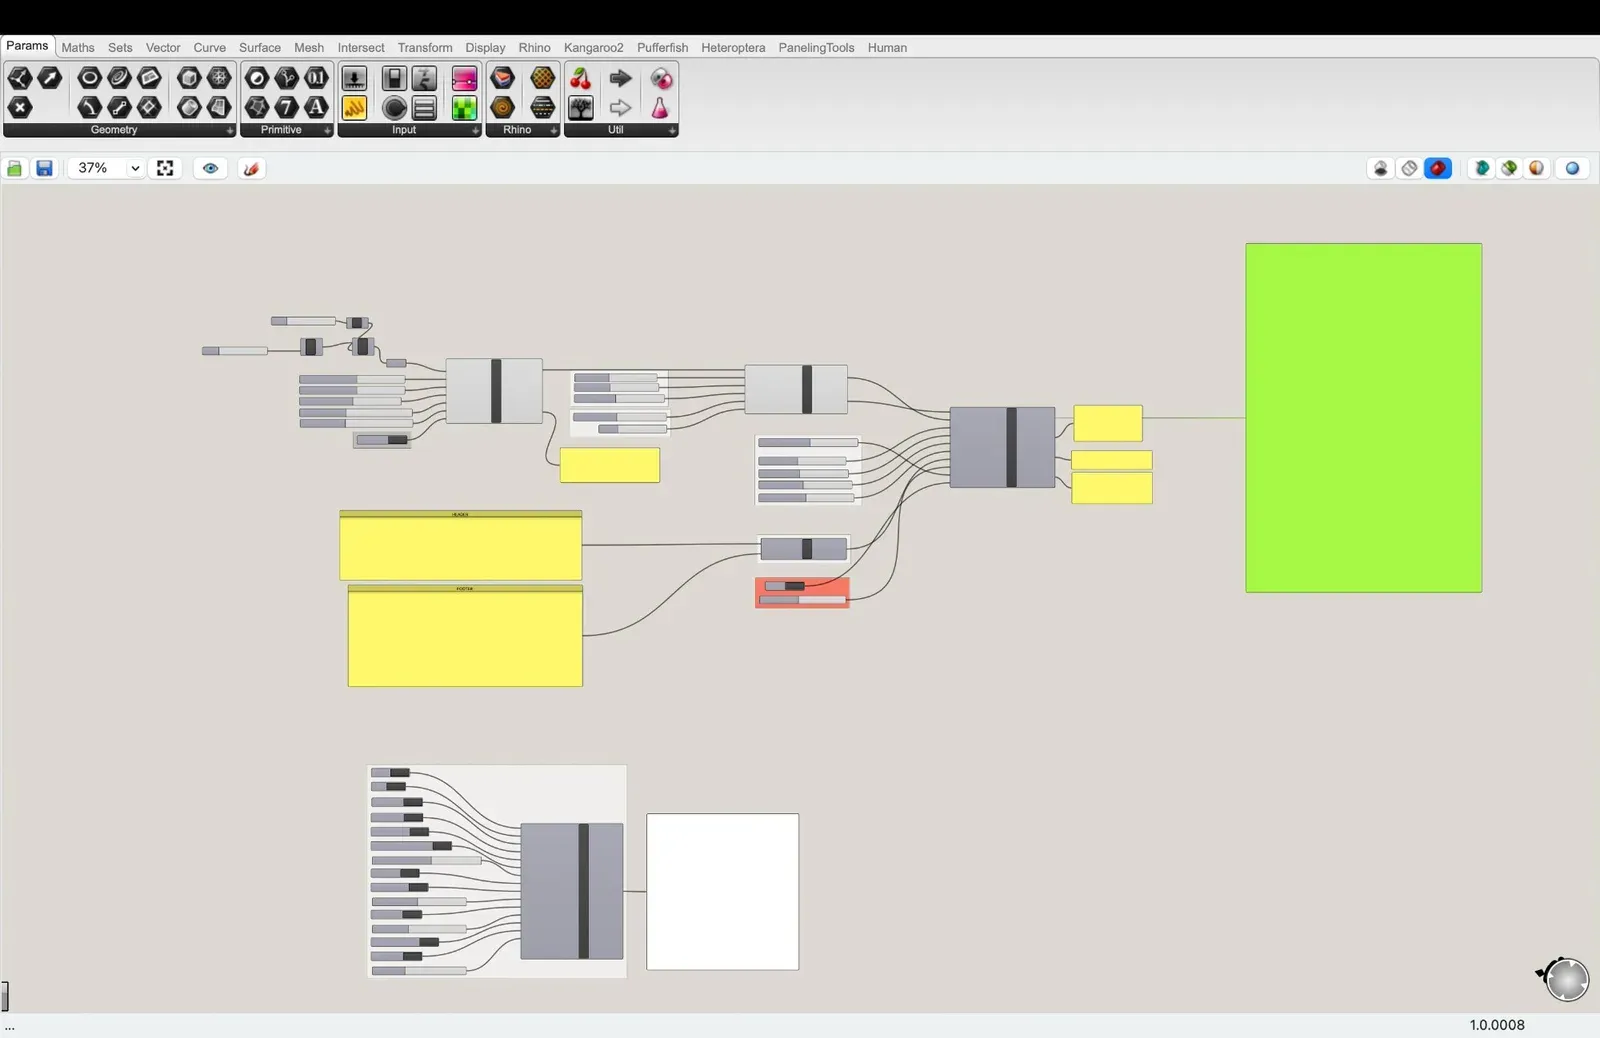Select the Text A primitive icon

click(316, 107)
